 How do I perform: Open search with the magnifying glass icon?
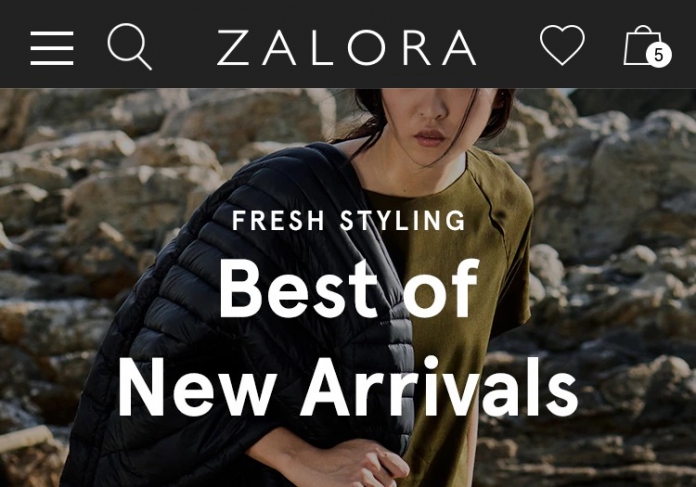(x=130, y=47)
